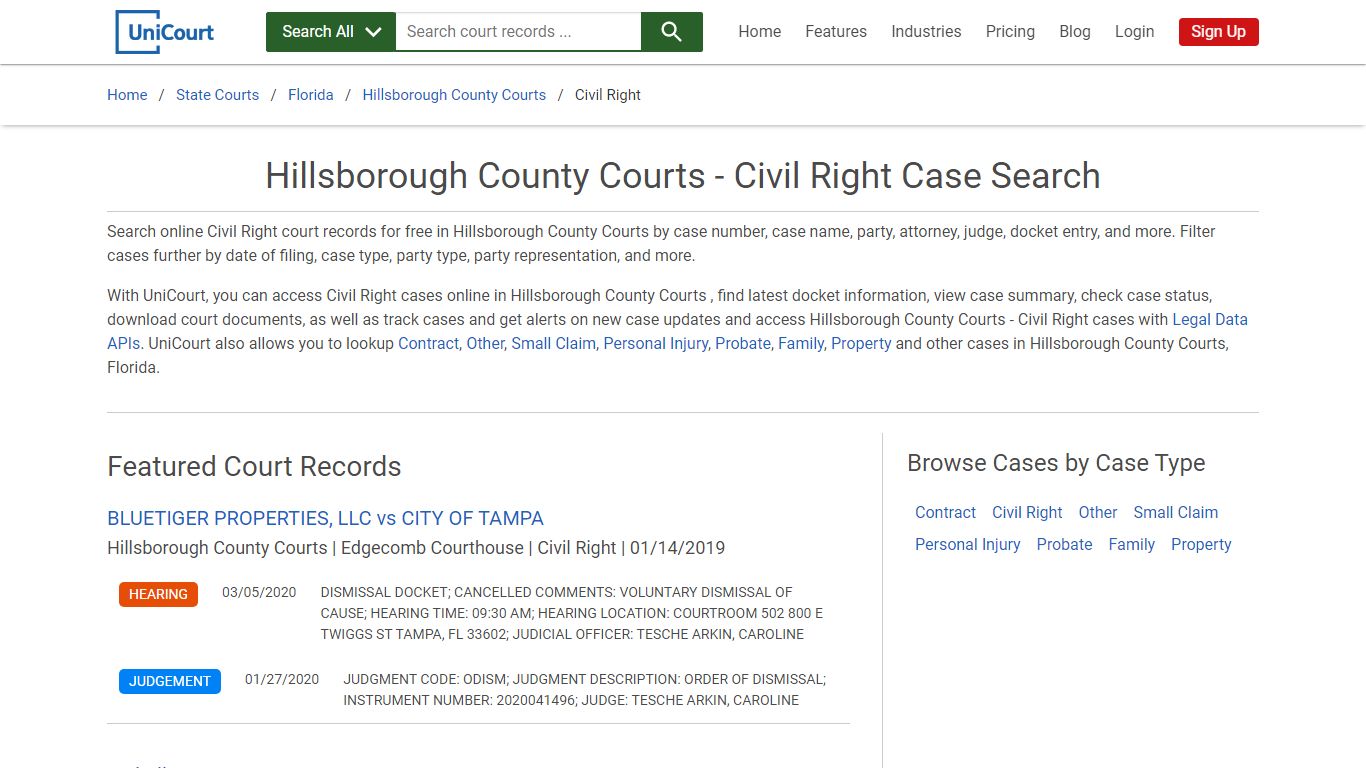
Task: Select the Browse Cases by Case Type heading
Action: [1056, 463]
